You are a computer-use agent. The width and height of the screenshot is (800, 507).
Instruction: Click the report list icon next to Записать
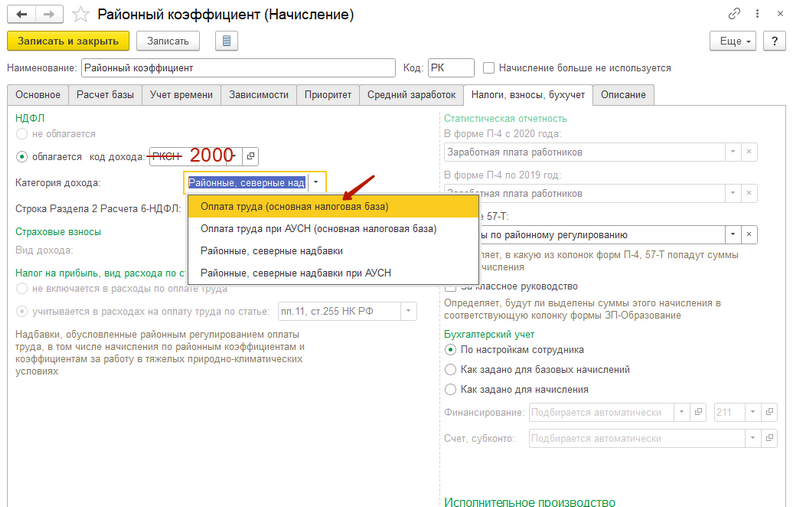point(227,41)
